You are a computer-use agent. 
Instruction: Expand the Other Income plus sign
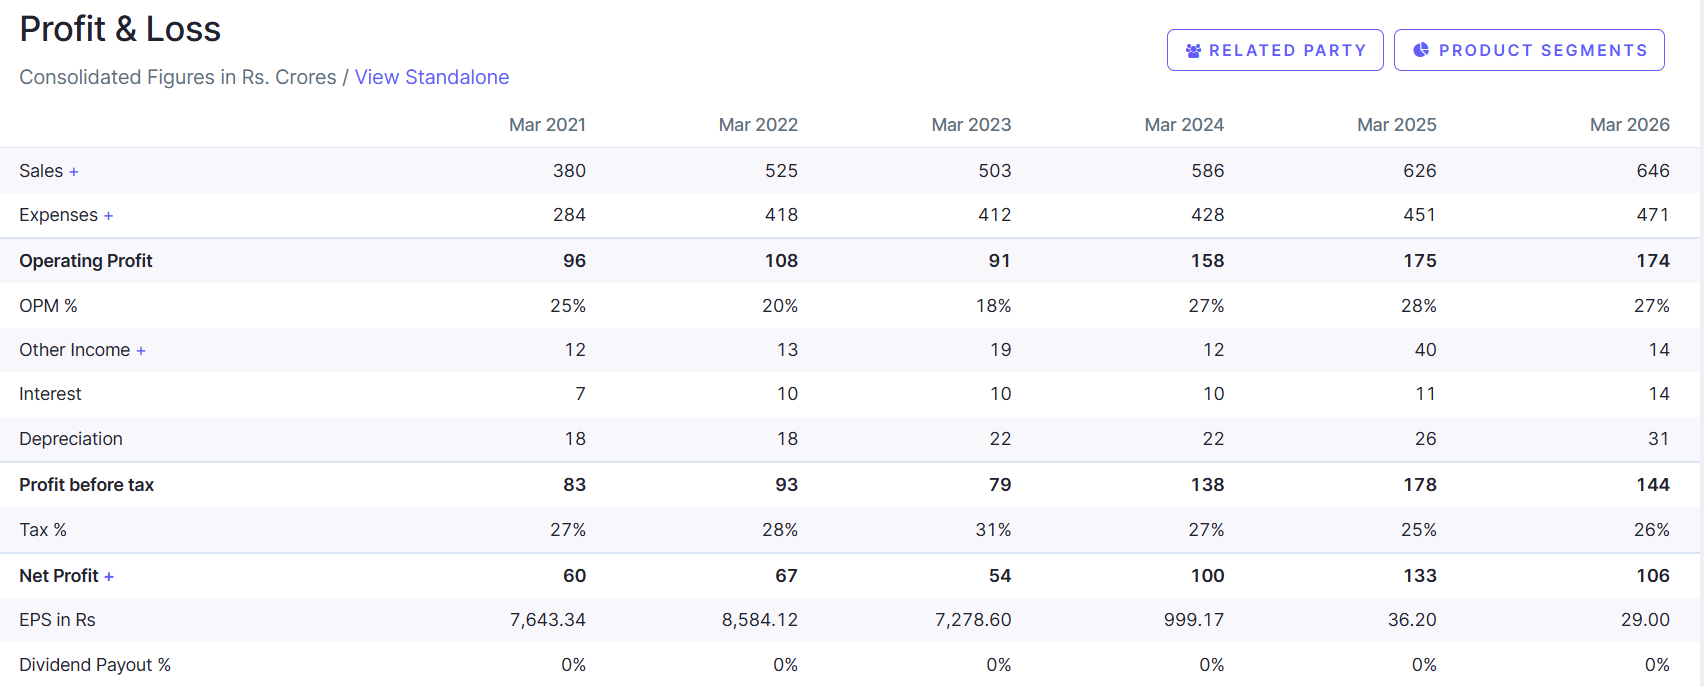pos(141,351)
